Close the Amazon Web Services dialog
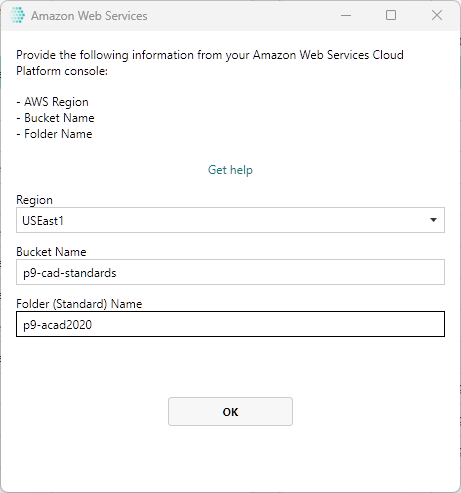Viewport: 461px width, 493px height. click(x=437, y=15)
